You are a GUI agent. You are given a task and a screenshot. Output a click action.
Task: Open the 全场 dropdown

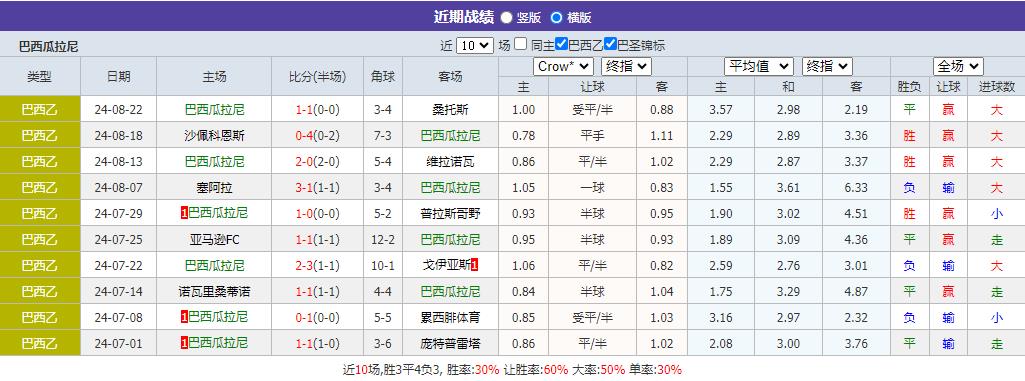[958, 67]
